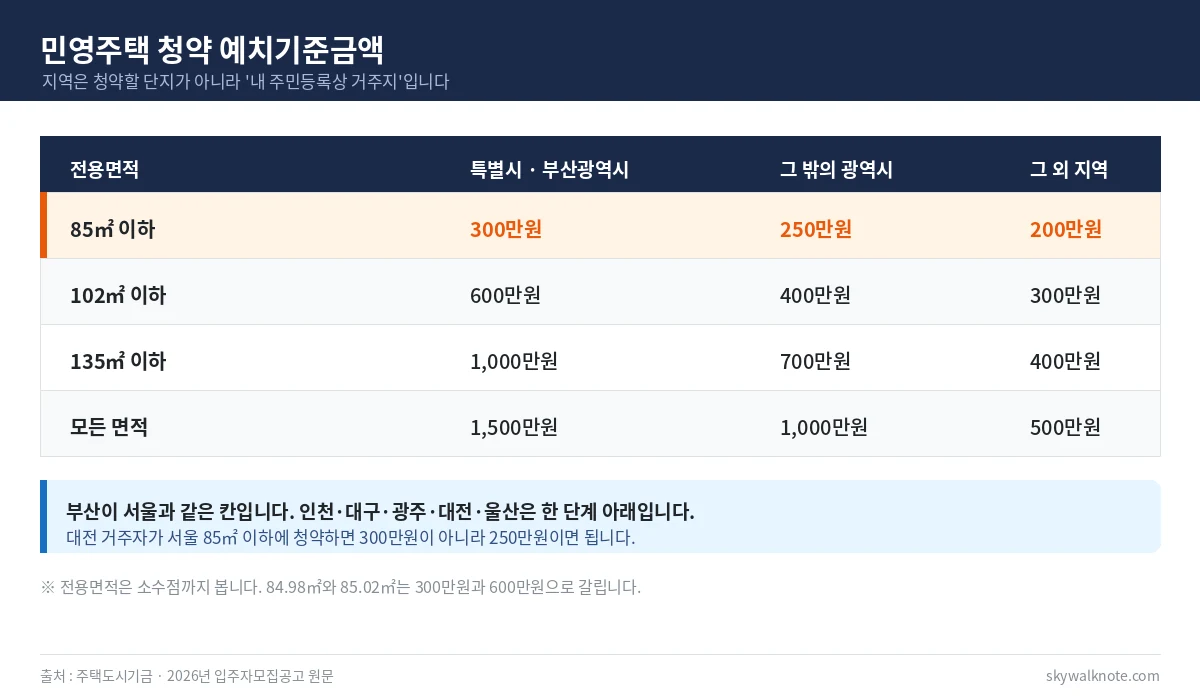Image resolution: width=1200 pixels, height=700 pixels.
Task: Select the '모든 면적' row label
Action: tap(109, 427)
